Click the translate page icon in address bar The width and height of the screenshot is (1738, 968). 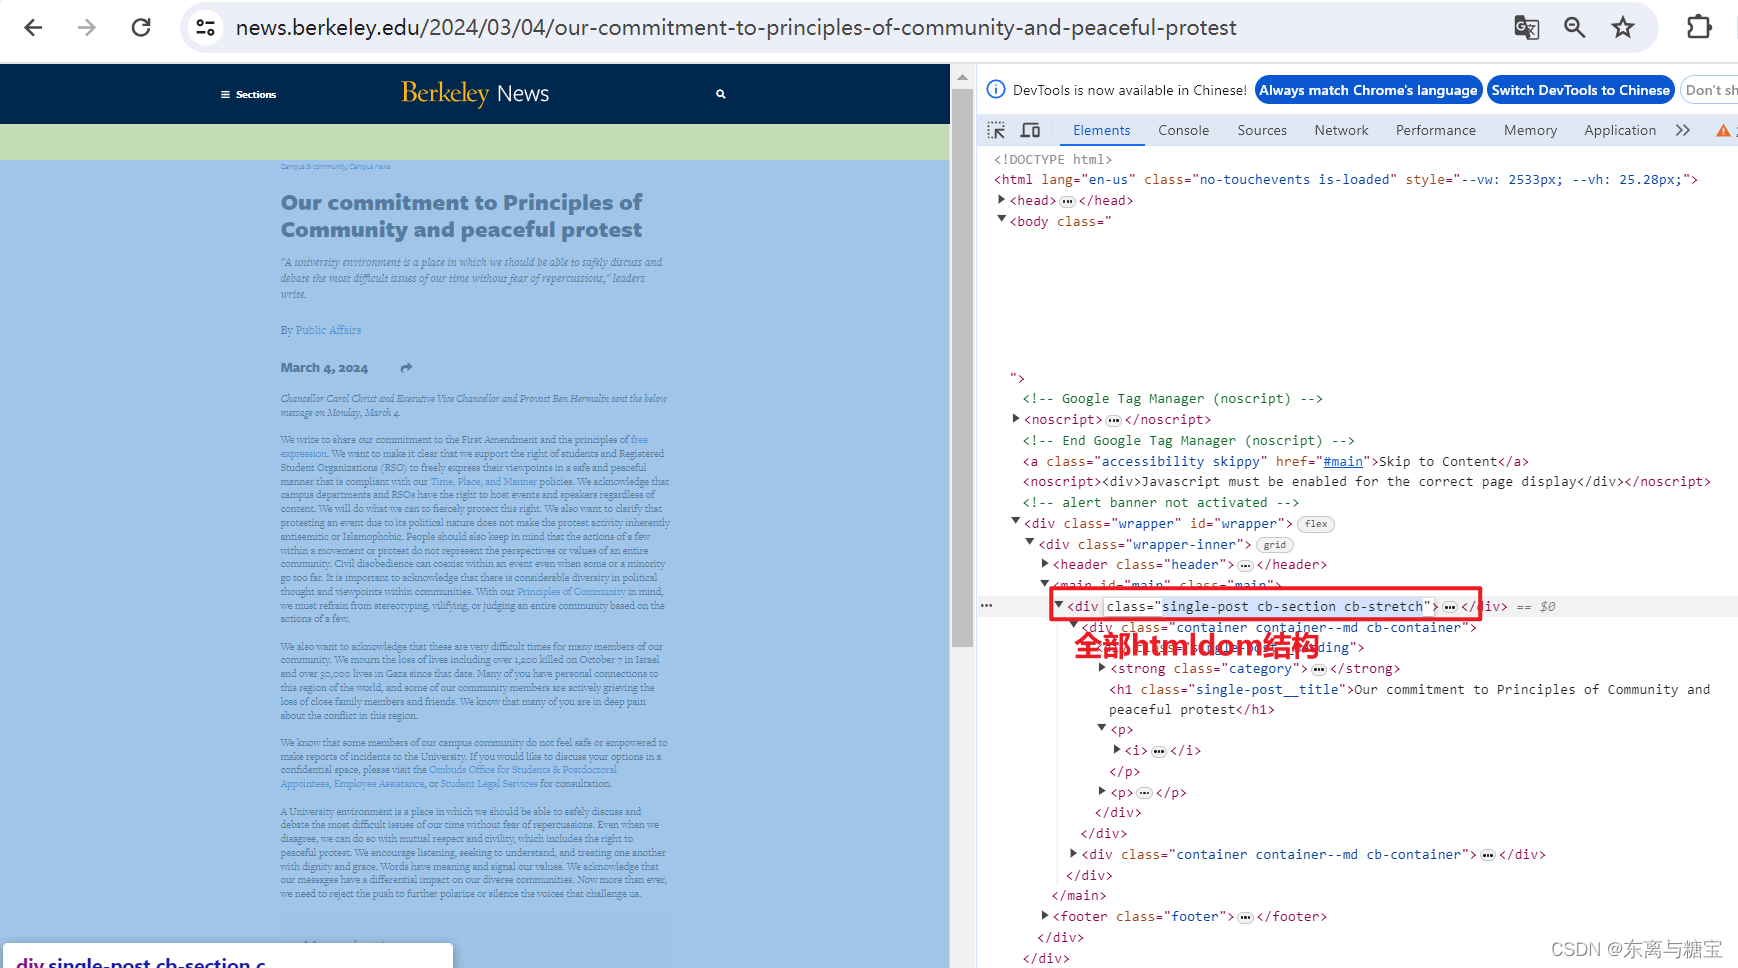coord(1526,27)
